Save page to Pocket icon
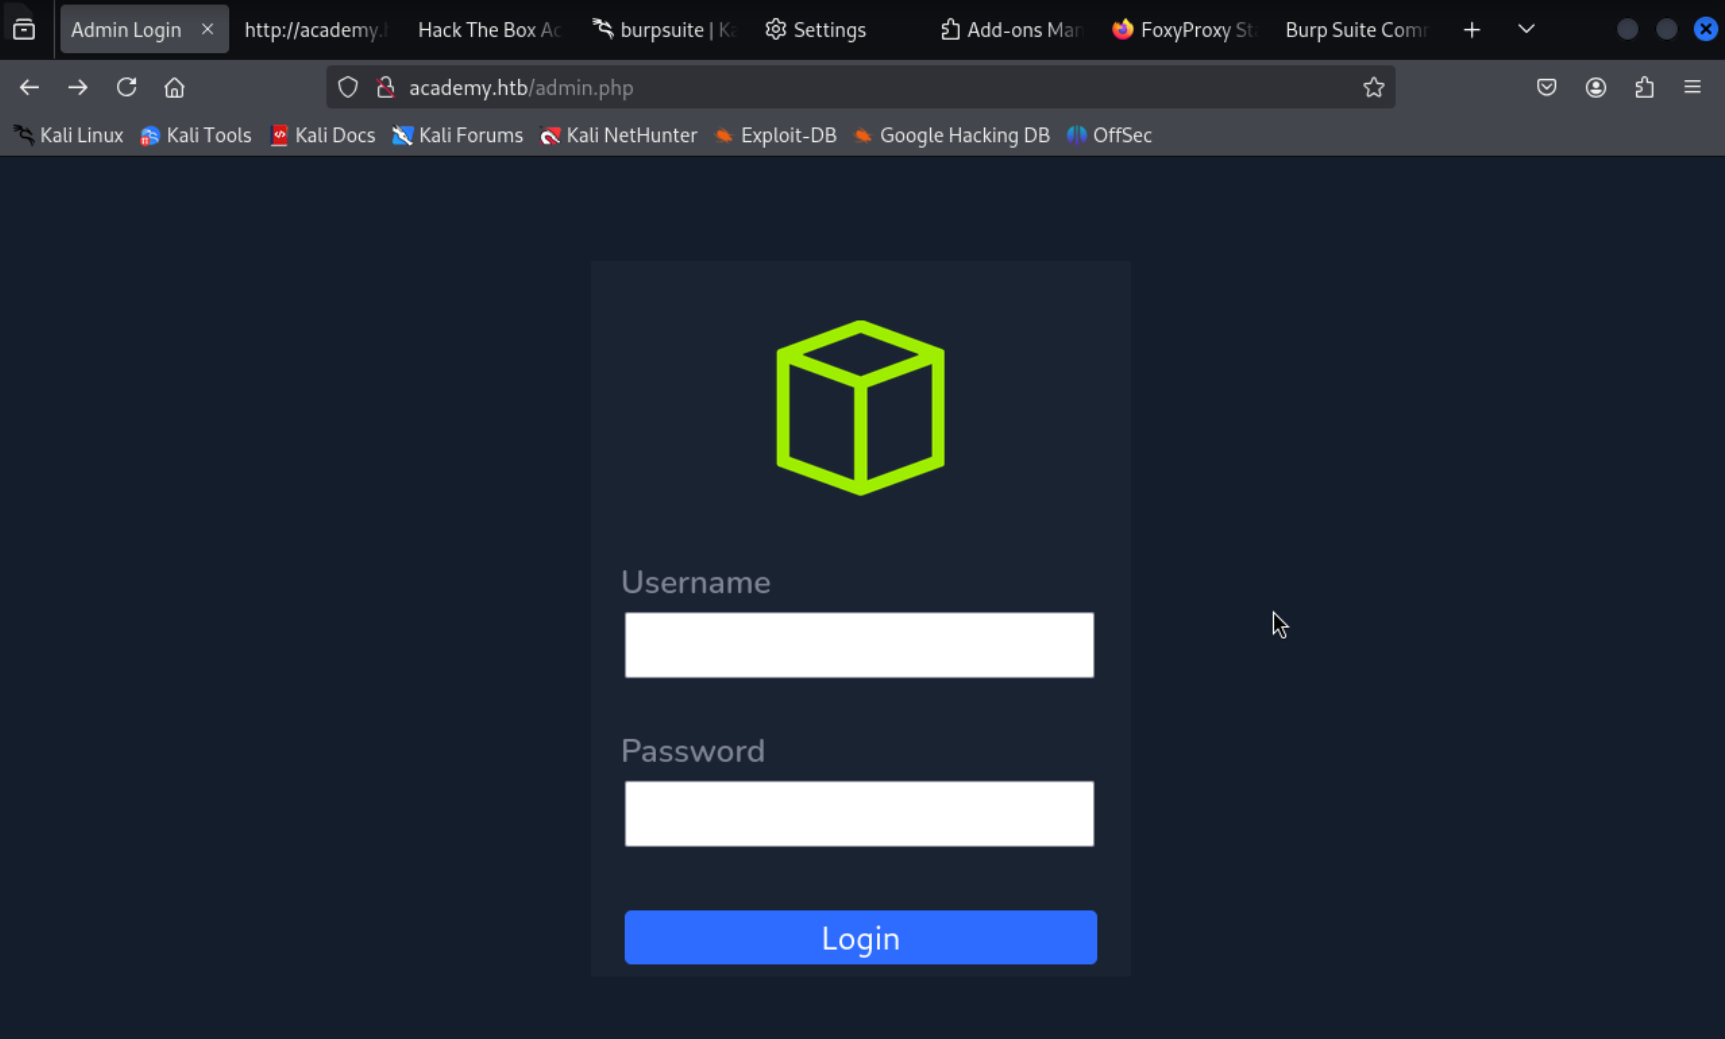The width and height of the screenshot is (1725, 1039). point(1547,88)
